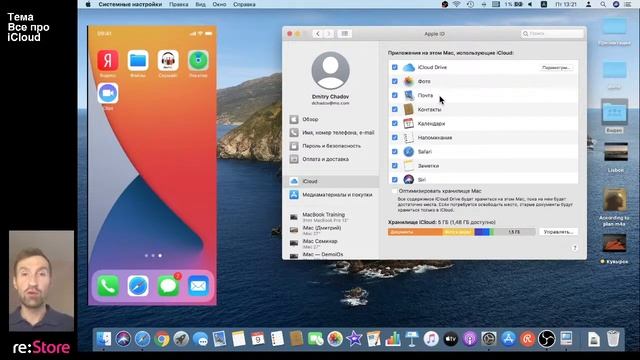The image size is (640, 360).
Task: Open Keynote in the Dock
Action: [x=411, y=339]
